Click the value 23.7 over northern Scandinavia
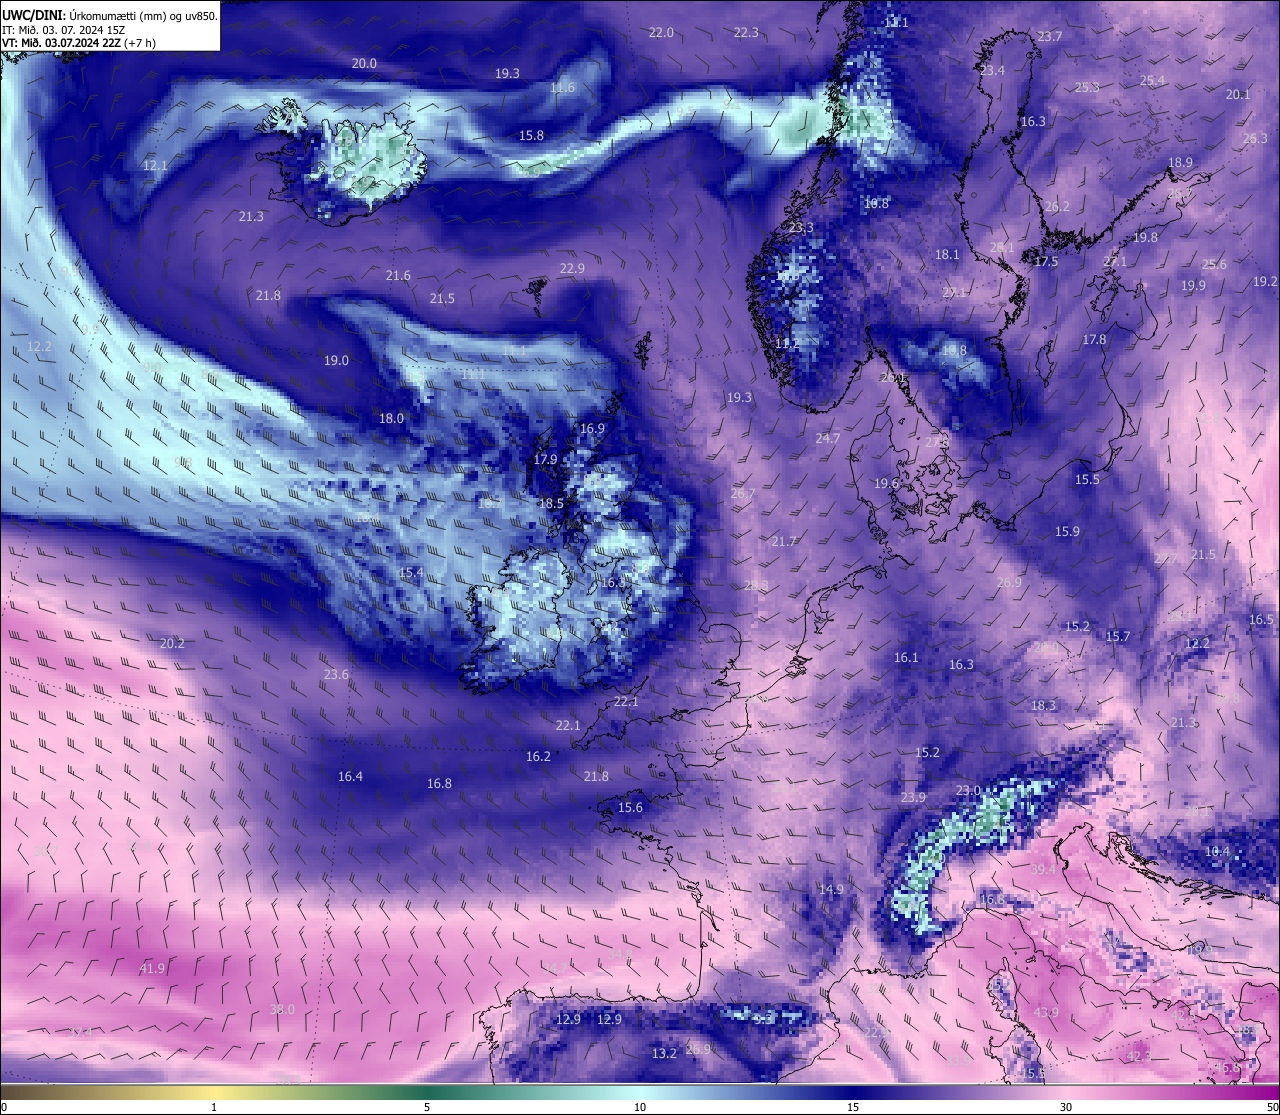Image resolution: width=1280 pixels, height=1115 pixels. coord(1049,36)
